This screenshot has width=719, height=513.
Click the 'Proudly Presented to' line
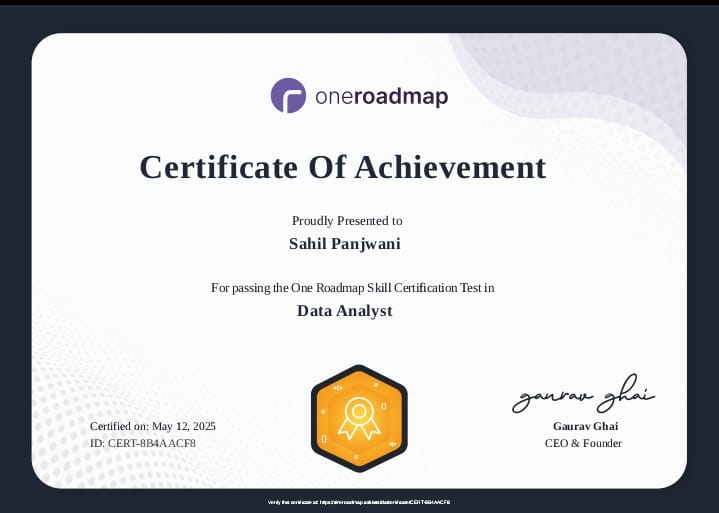(x=347, y=221)
